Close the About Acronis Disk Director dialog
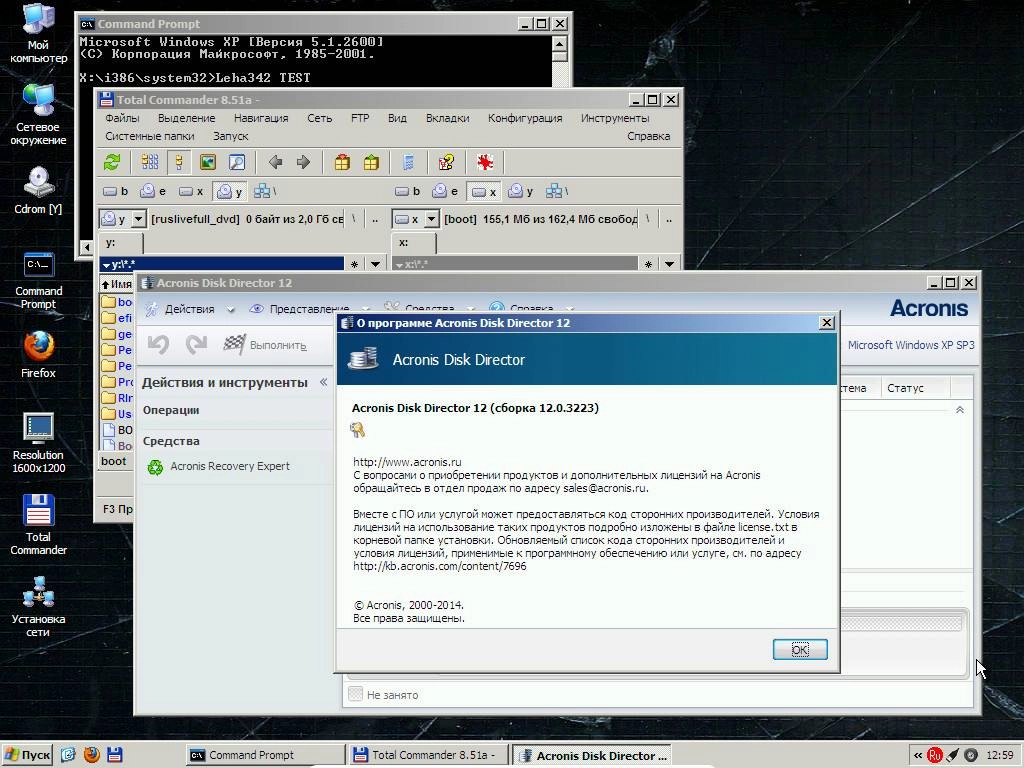 (x=826, y=323)
